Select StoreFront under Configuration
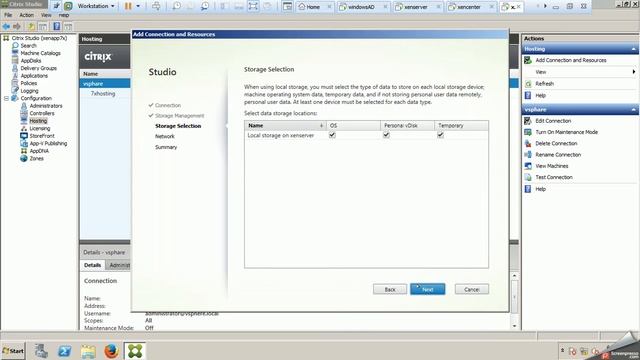The width and height of the screenshot is (640, 360). coord(42,136)
